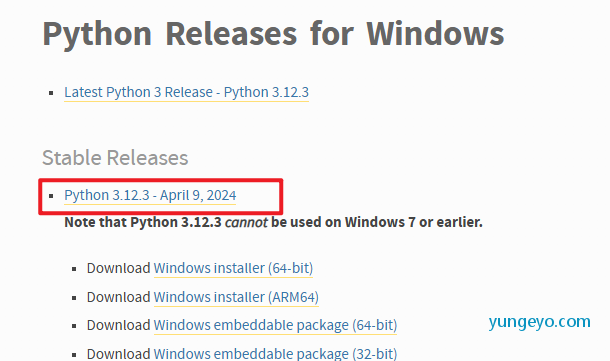
Task: Click the Python Releases for Windows heading
Action: click(273, 34)
